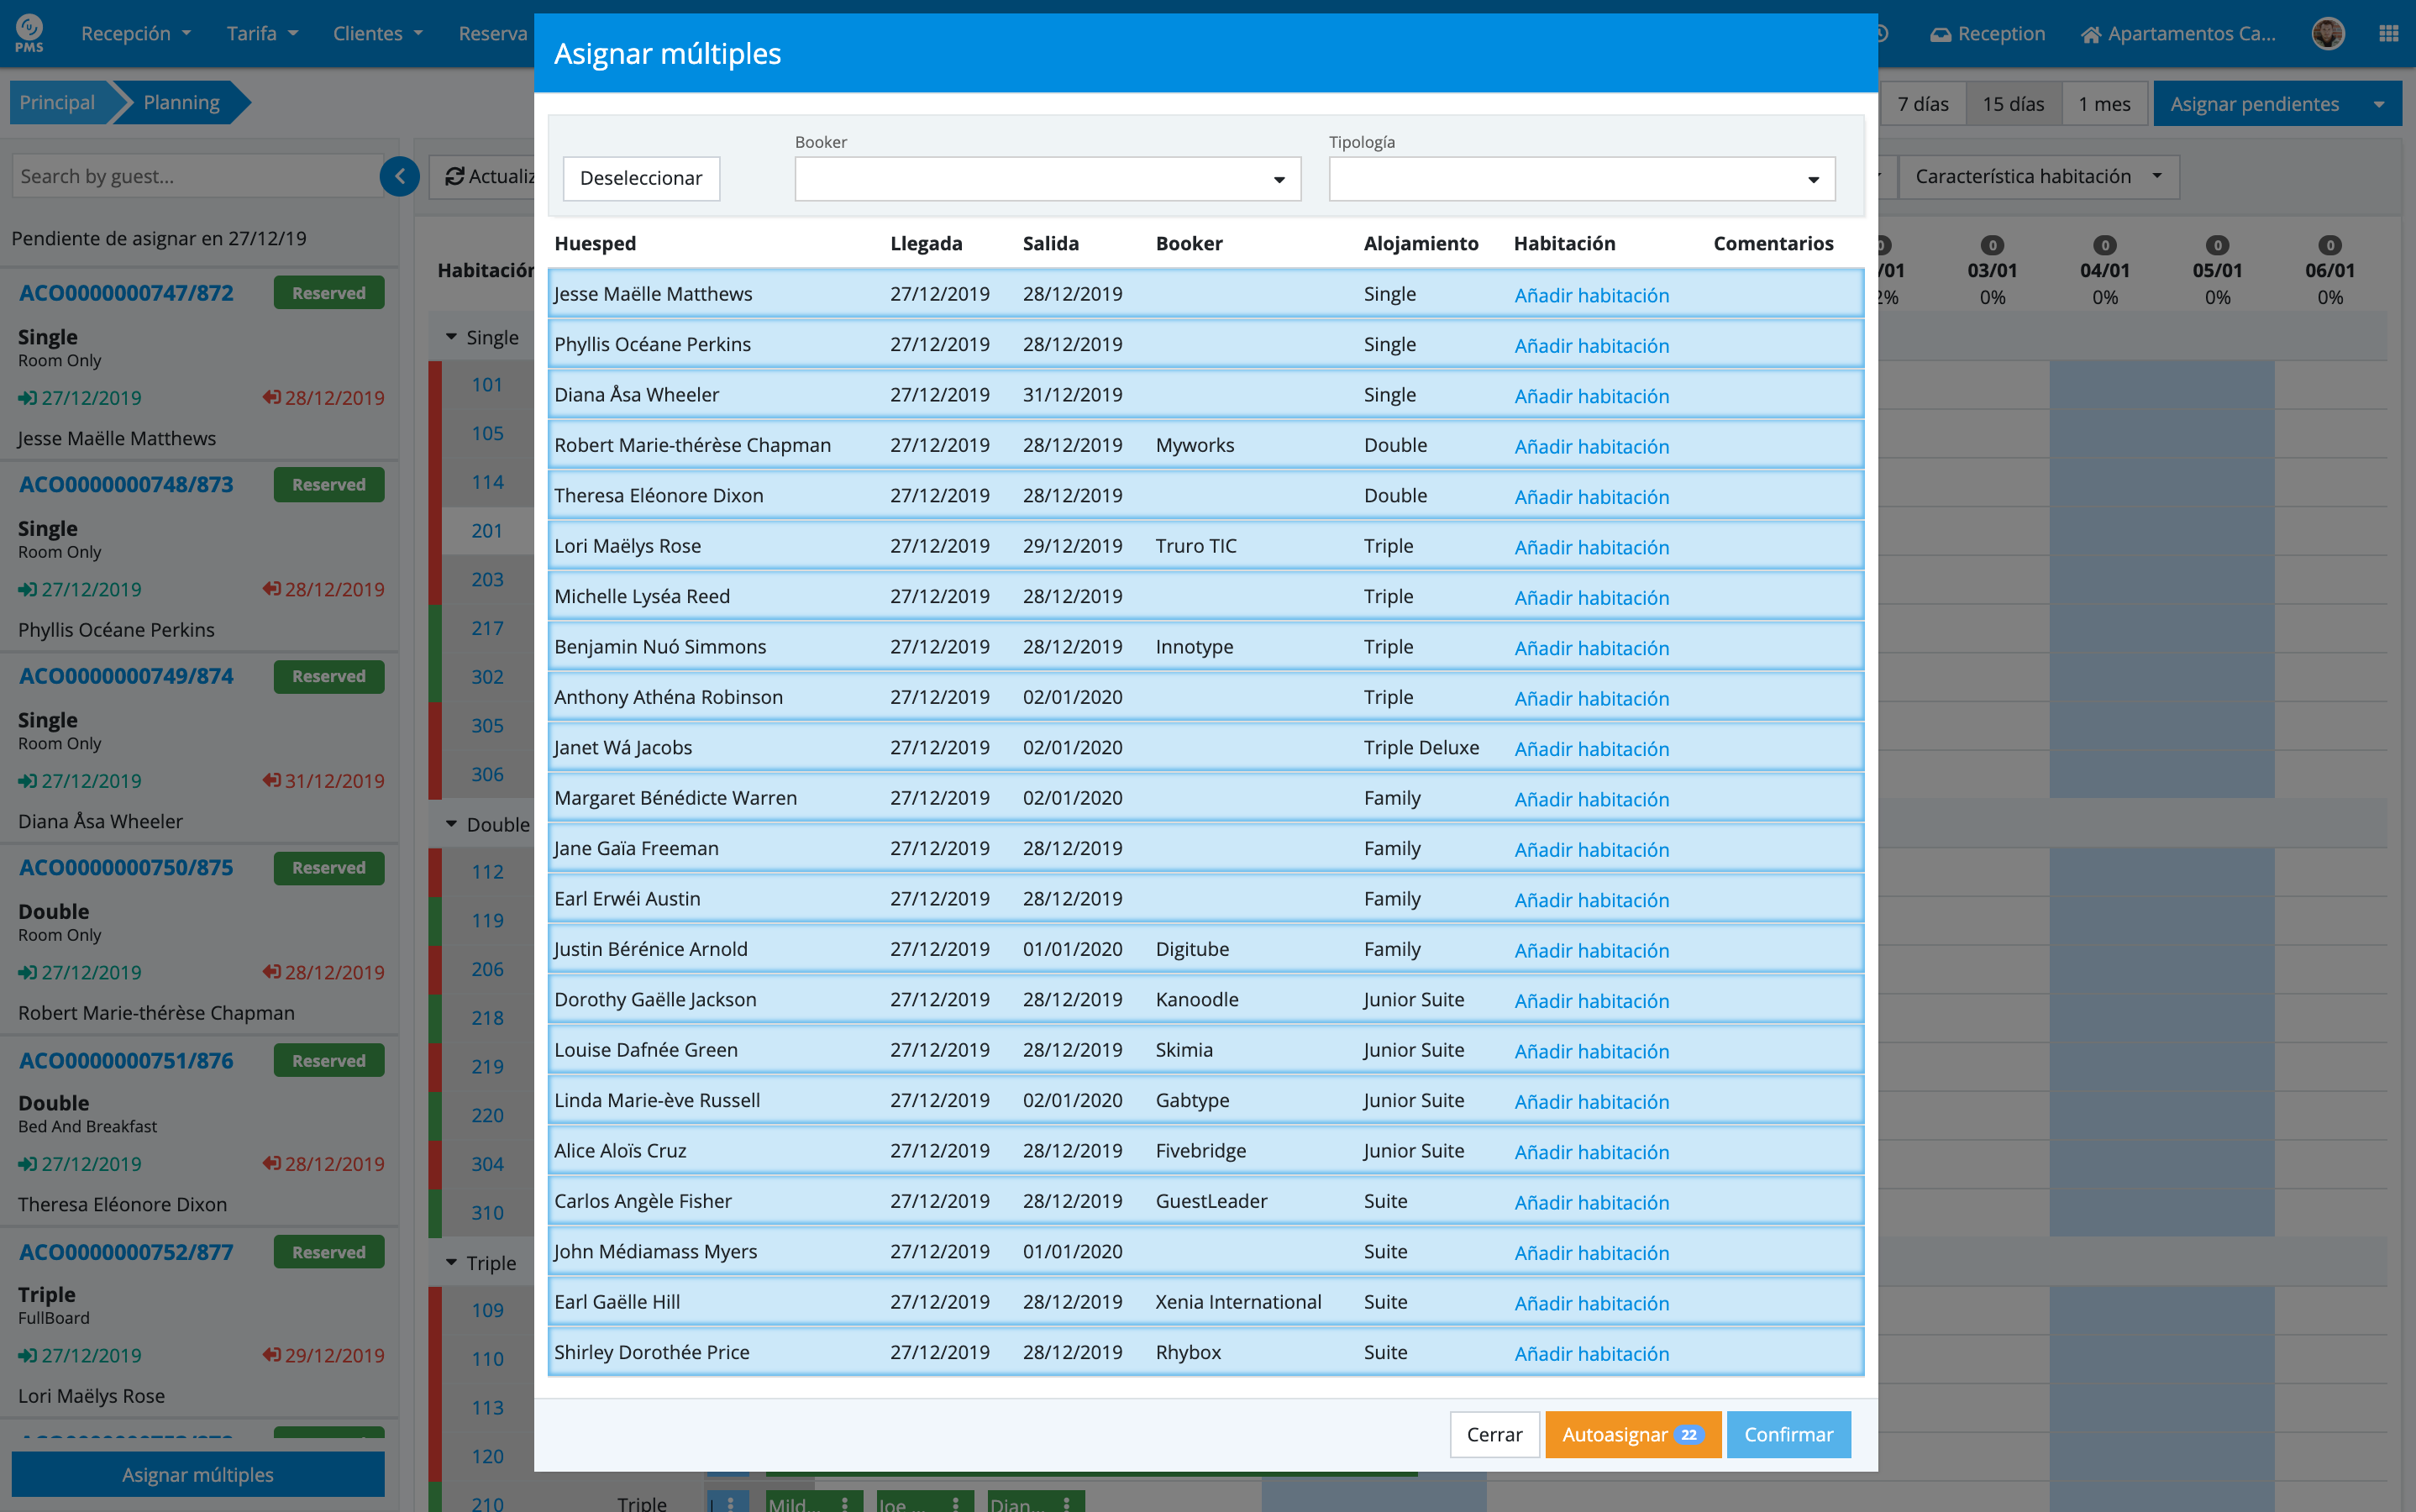Click the Actualizar refresh icon
This screenshot has height=1512, width=2416.
pyautogui.click(x=455, y=176)
